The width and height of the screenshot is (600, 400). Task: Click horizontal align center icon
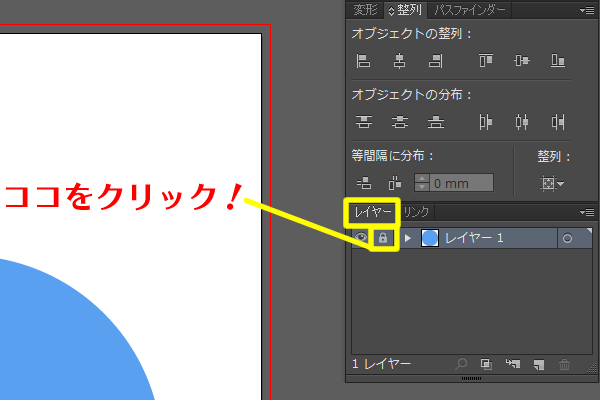tap(399, 61)
